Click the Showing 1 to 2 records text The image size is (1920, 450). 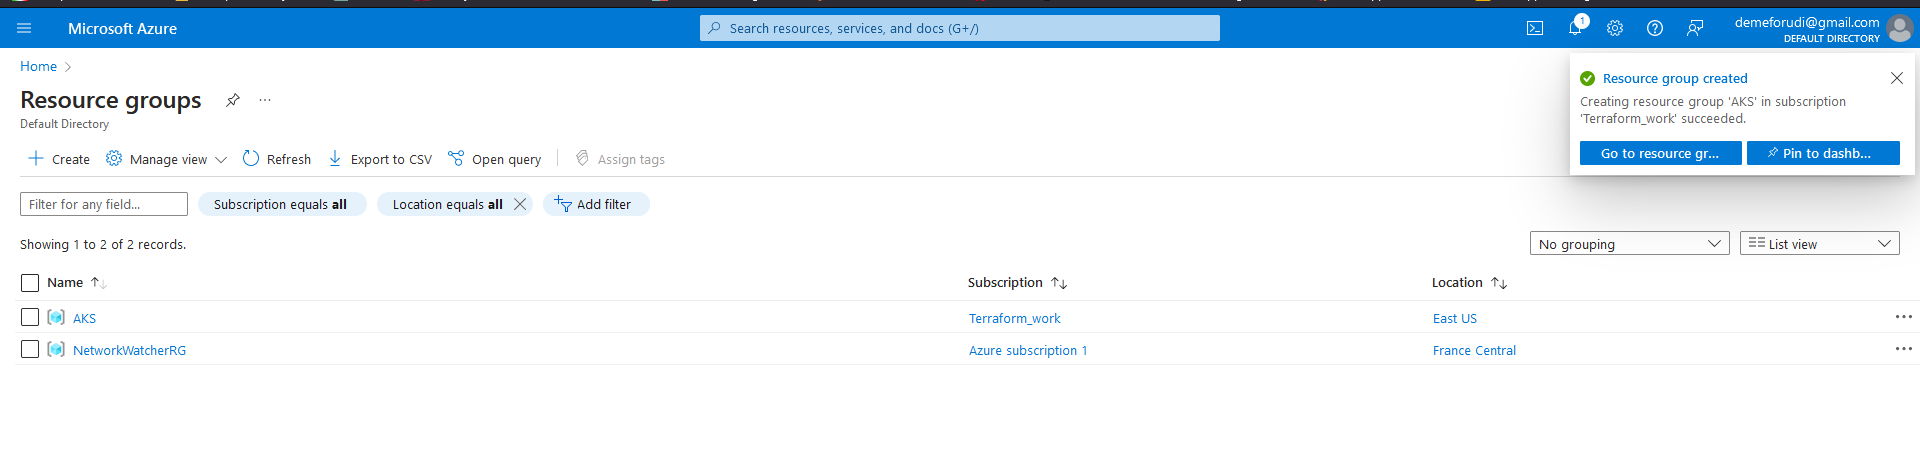pyautogui.click(x=103, y=244)
